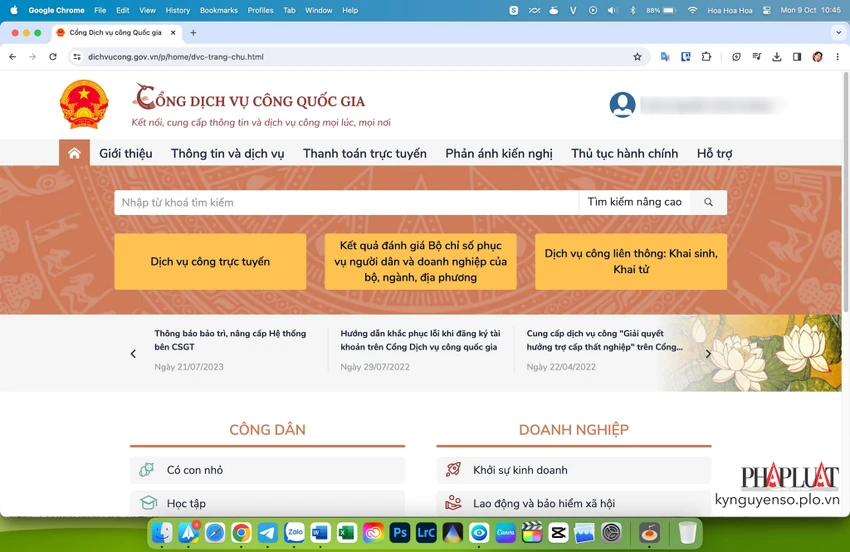Toggle Chrome side panel icon
850x552 pixels.
click(x=797, y=57)
